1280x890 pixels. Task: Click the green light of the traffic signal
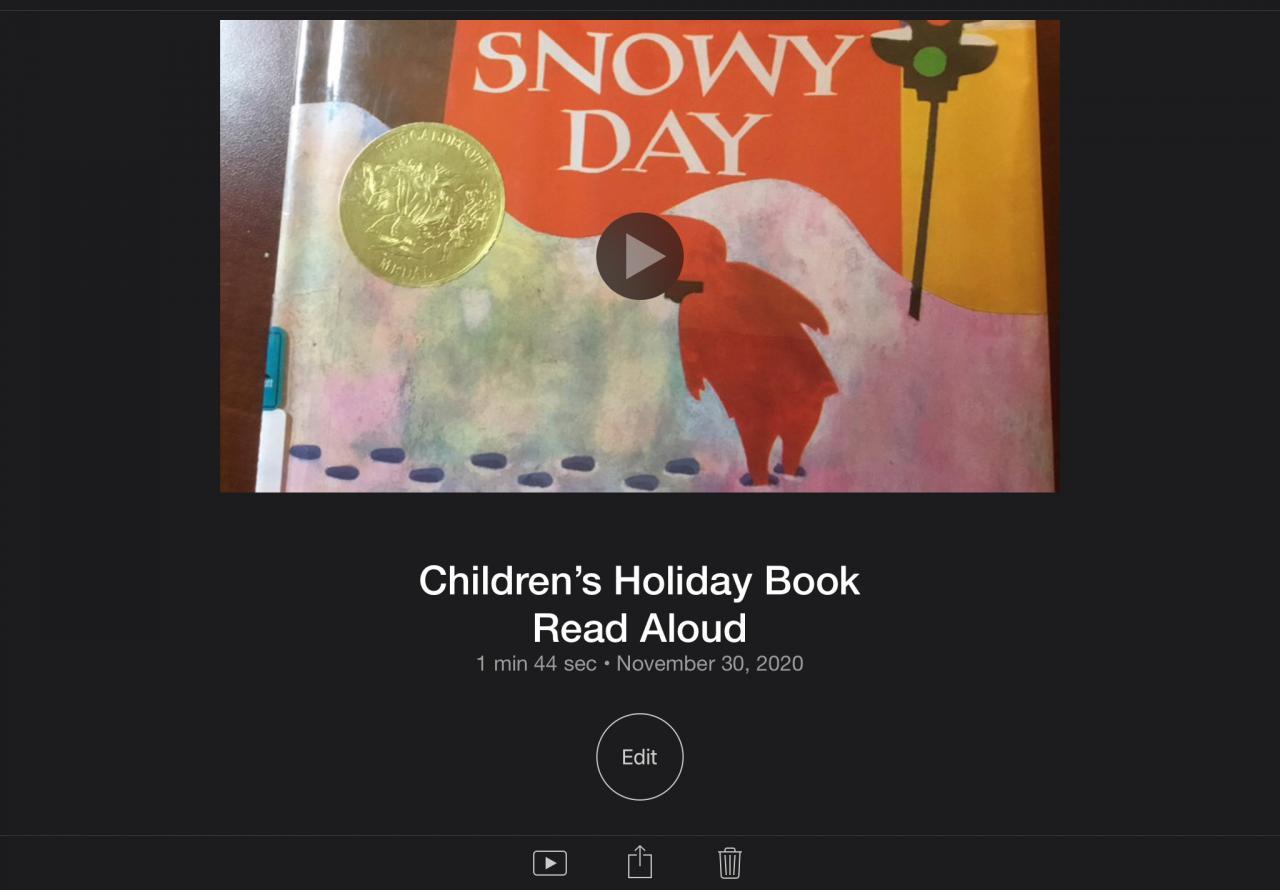point(931,62)
